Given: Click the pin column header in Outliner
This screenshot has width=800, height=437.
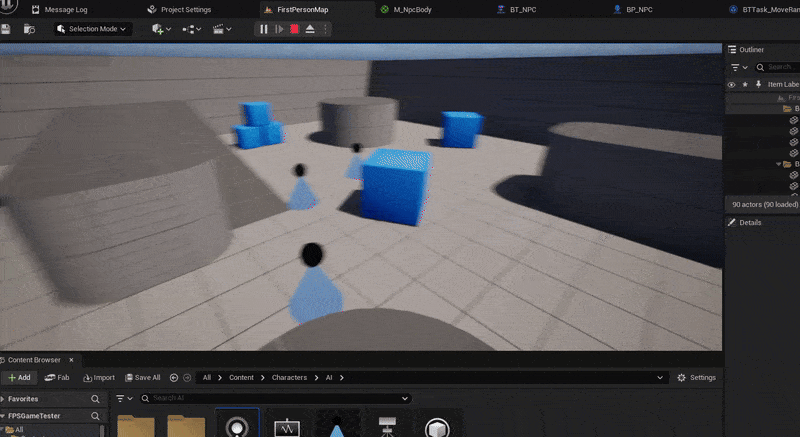Looking at the screenshot, I should coord(758,84).
